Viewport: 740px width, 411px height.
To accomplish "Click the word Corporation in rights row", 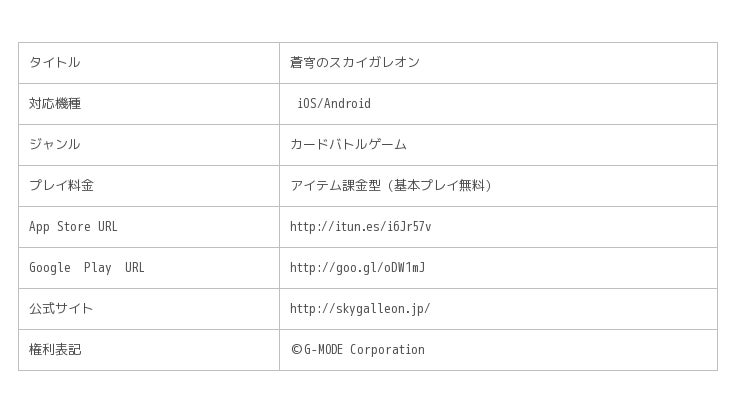I will pos(387,350).
